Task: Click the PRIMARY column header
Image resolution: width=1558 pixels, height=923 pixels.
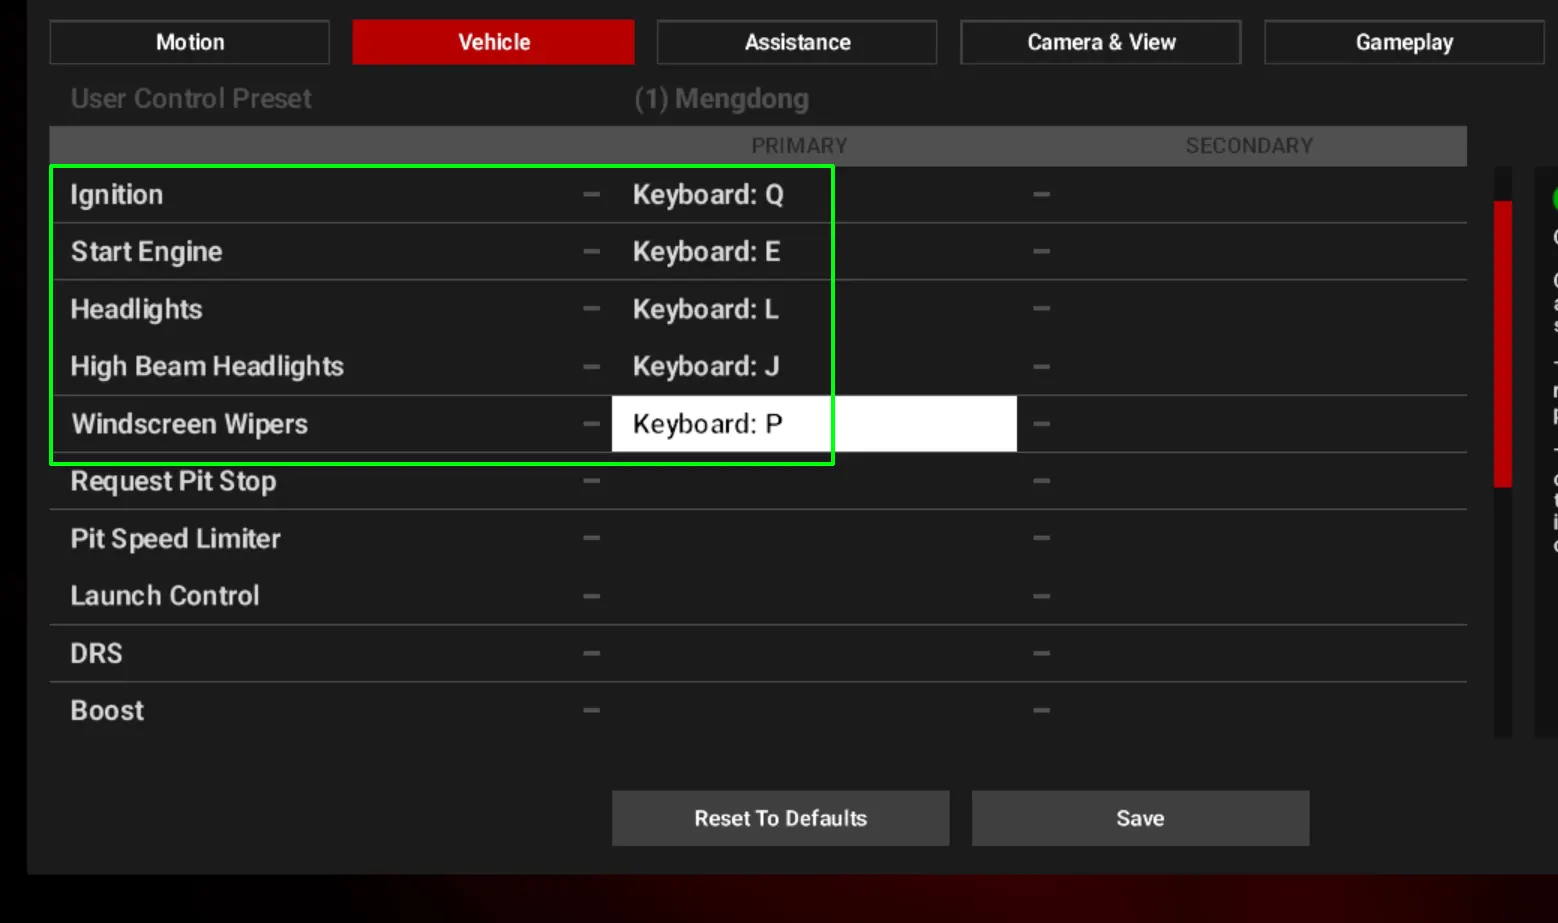Action: (799, 146)
